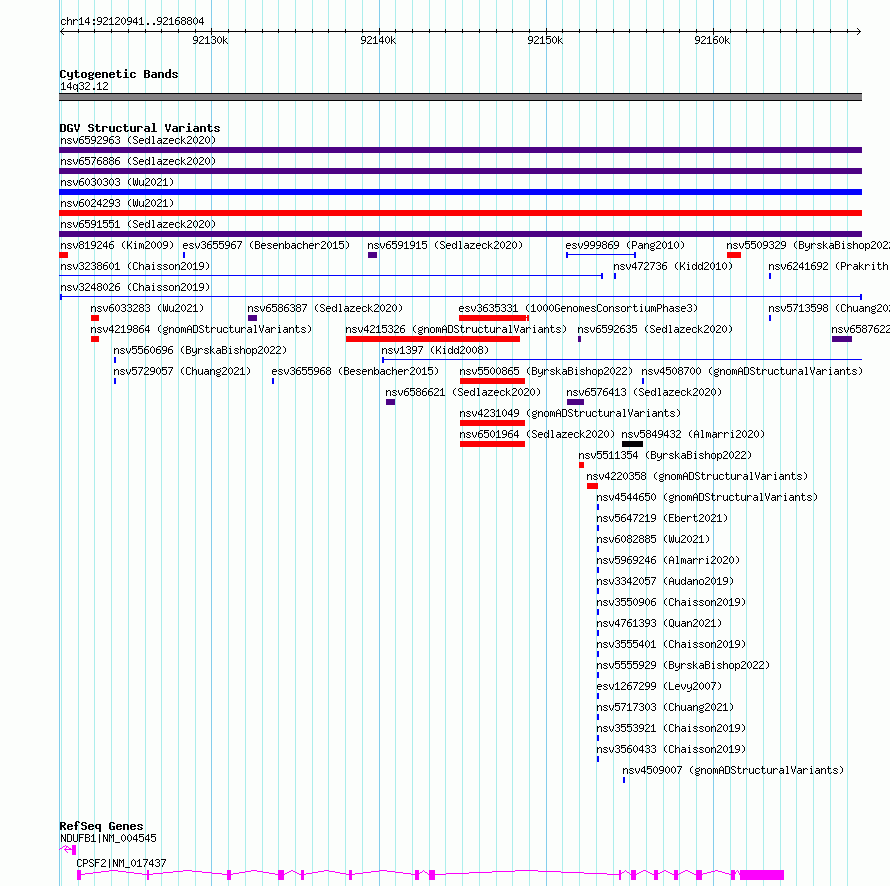Select nsv4508700 gnomADStructuralVariants label
This screenshot has width=890, height=886.
click(752, 371)
